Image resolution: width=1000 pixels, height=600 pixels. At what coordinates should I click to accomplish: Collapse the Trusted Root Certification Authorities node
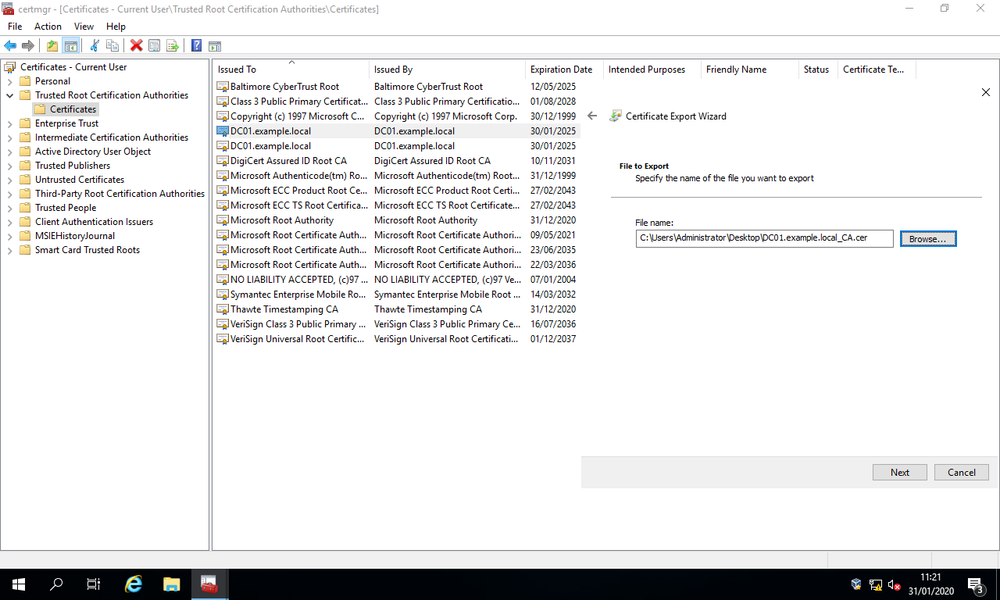pos(8,95)
